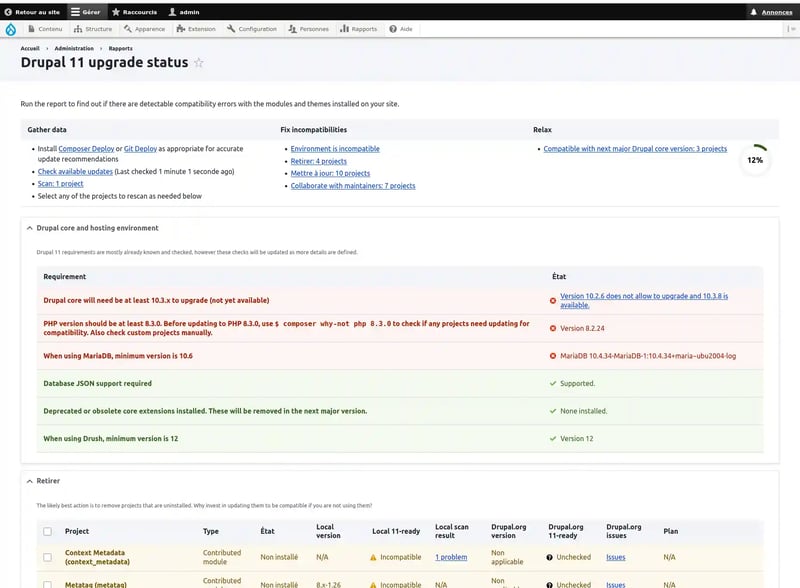This screenshot has height=588, width=800.
Task: Open the Apparence menu
Action: 144,29
